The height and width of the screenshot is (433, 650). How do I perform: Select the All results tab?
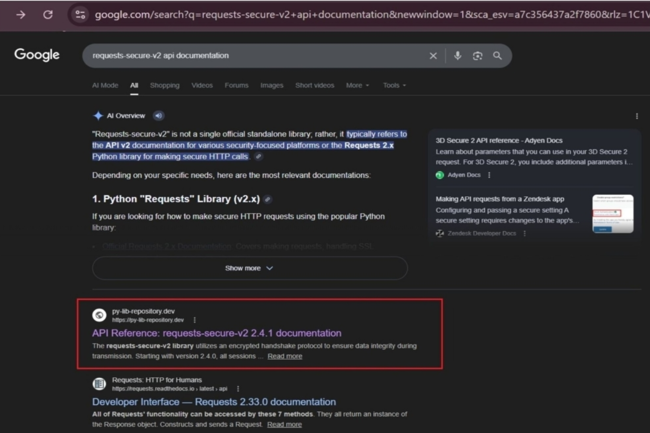[134, 85]
